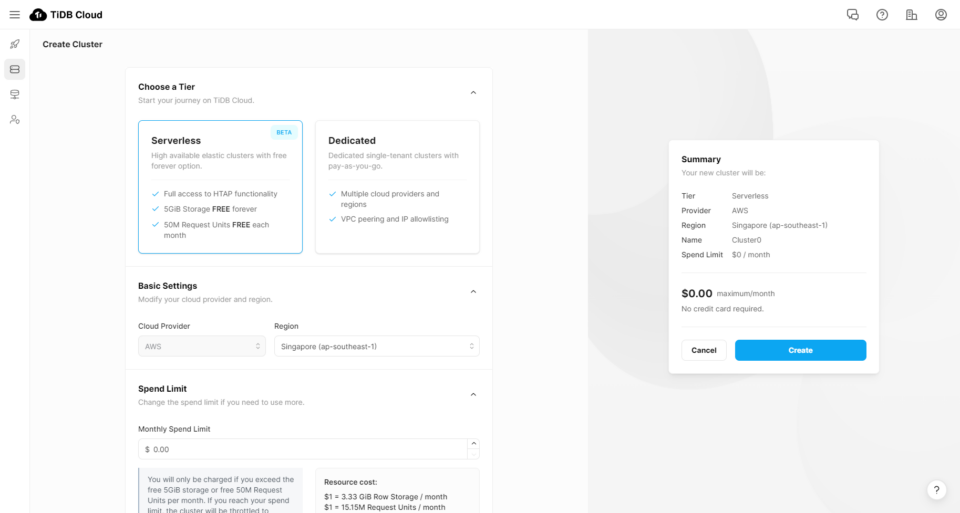Image resolution: width=960 pixels, height=513 pixels.
Task: Open the user management sidebar icon
Action: [x=14, y=119]
